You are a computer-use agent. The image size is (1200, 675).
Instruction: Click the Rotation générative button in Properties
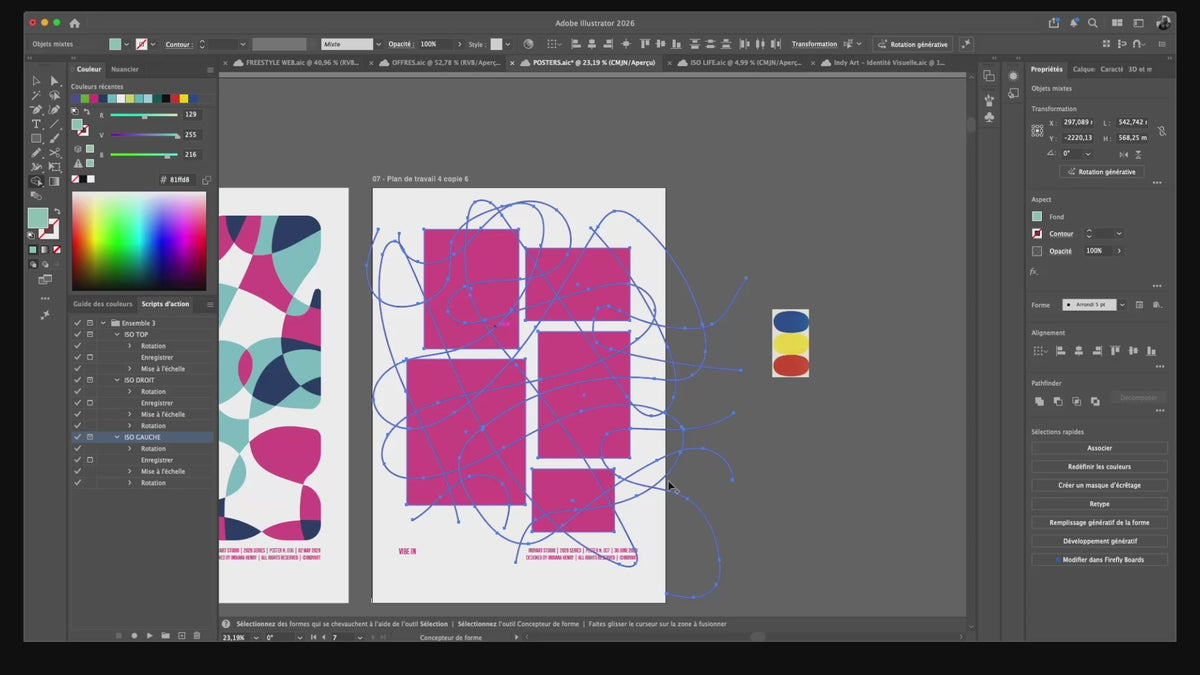click(x=1102, y=172)
